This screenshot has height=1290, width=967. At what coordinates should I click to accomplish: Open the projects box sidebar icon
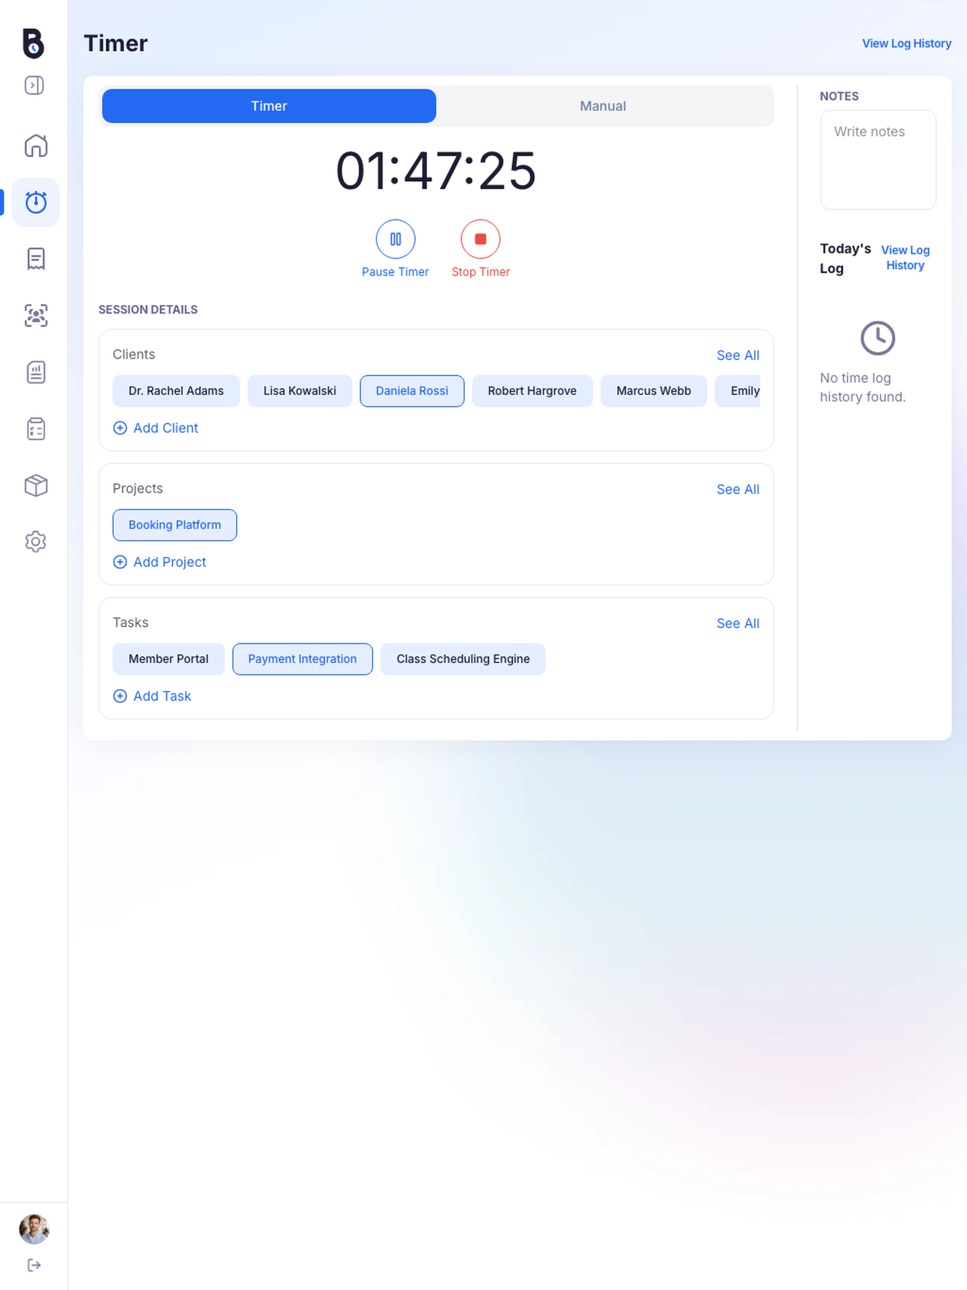click(36, 485)
